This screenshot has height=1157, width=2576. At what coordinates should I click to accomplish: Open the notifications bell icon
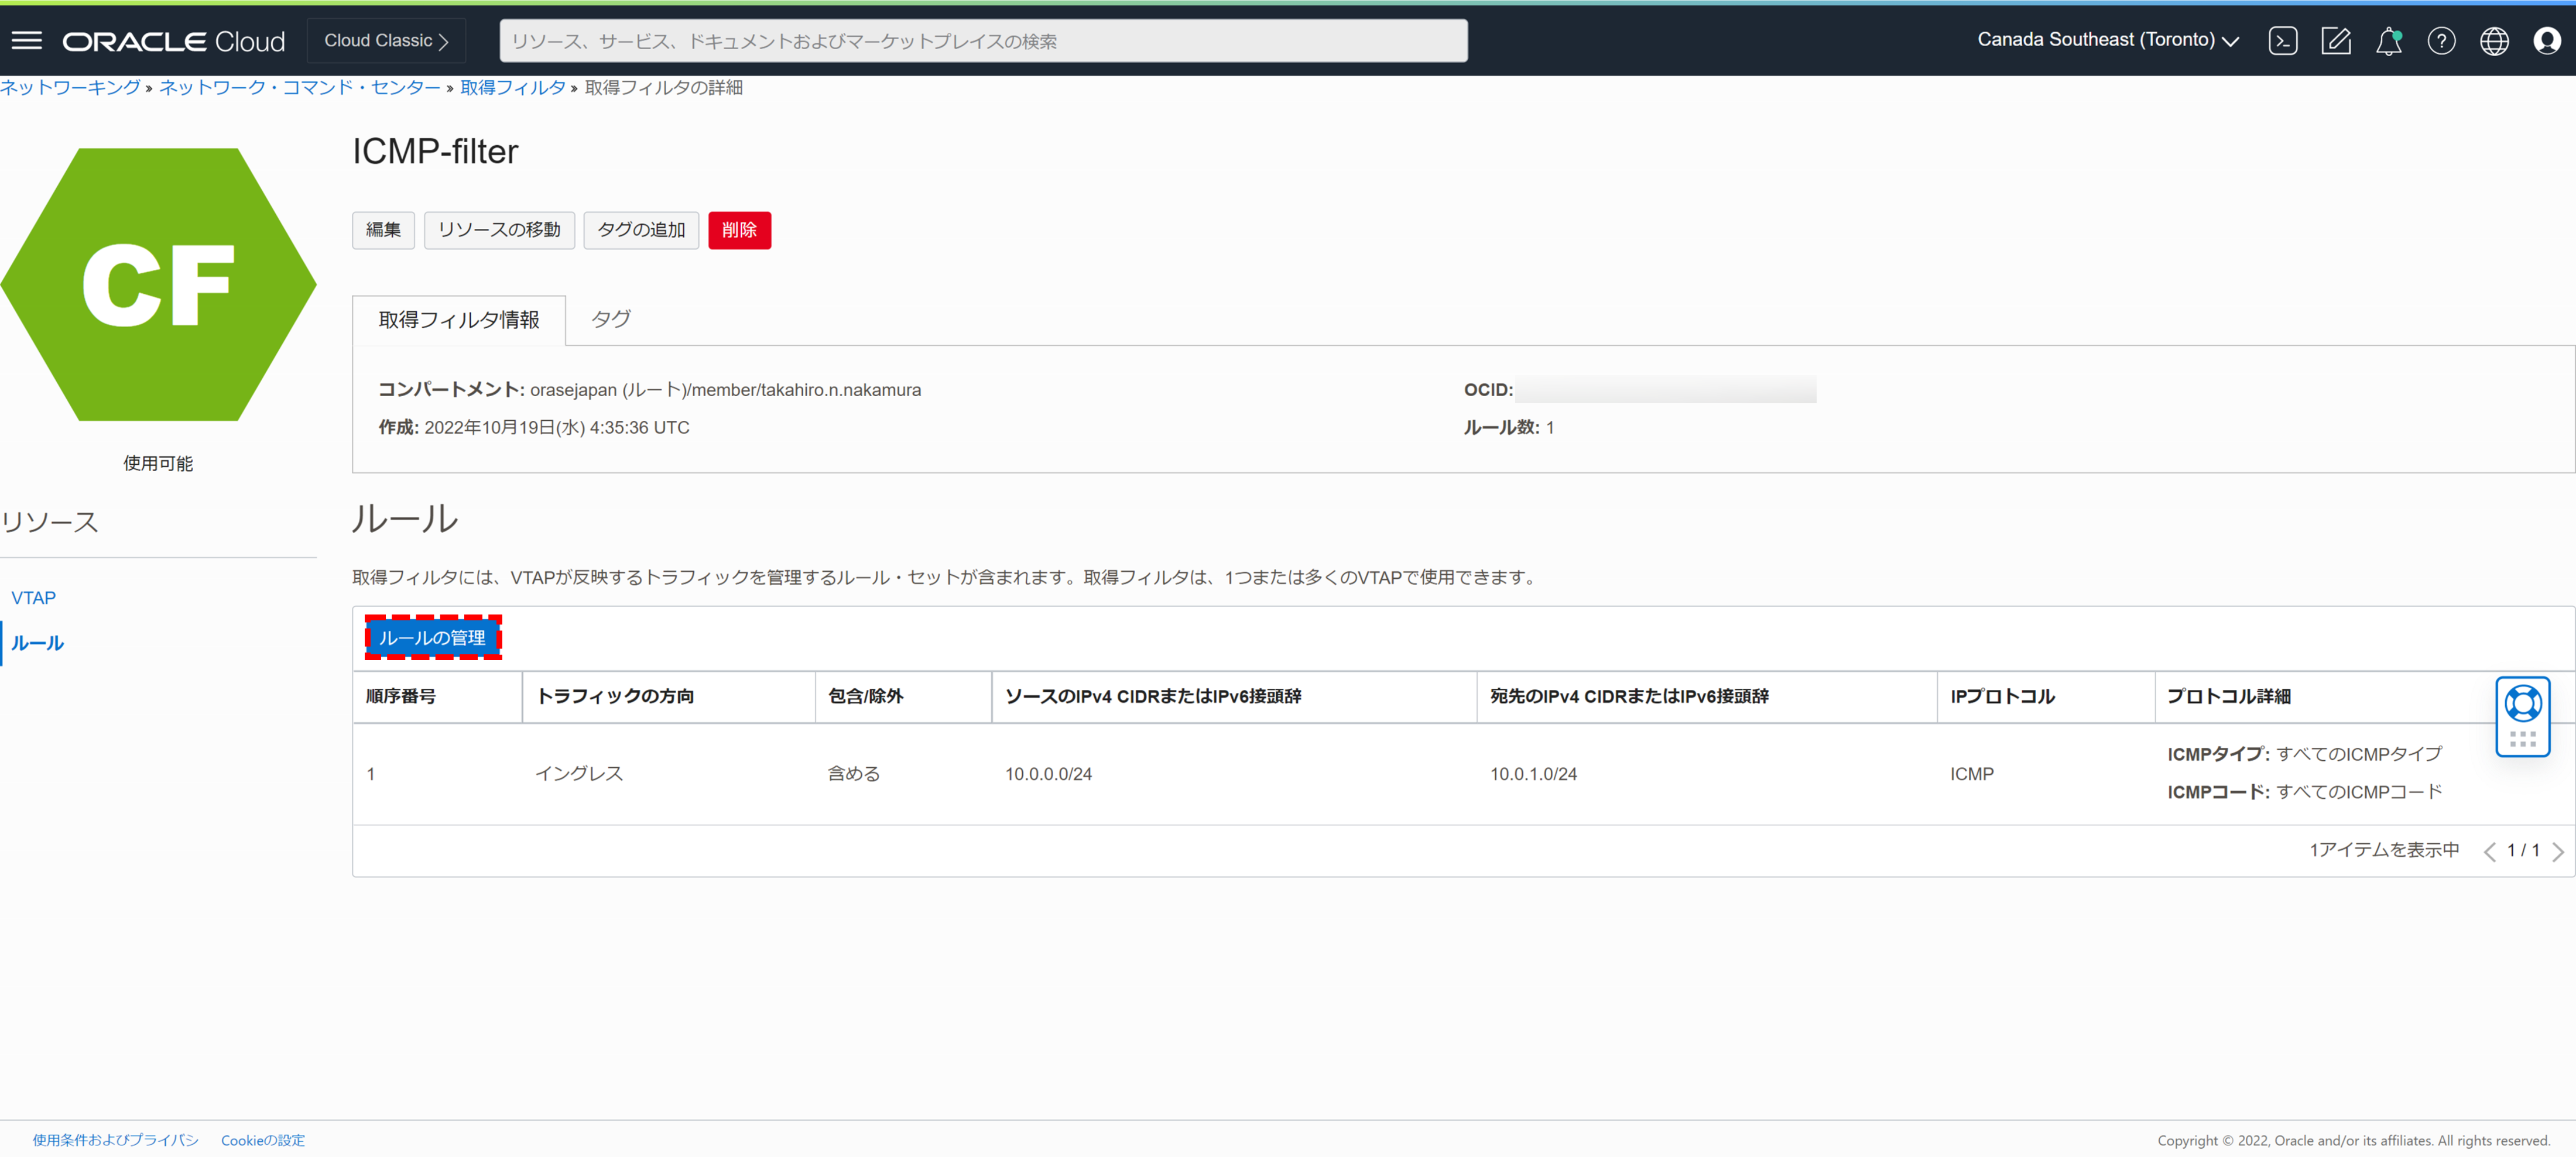coord(2389,42)
